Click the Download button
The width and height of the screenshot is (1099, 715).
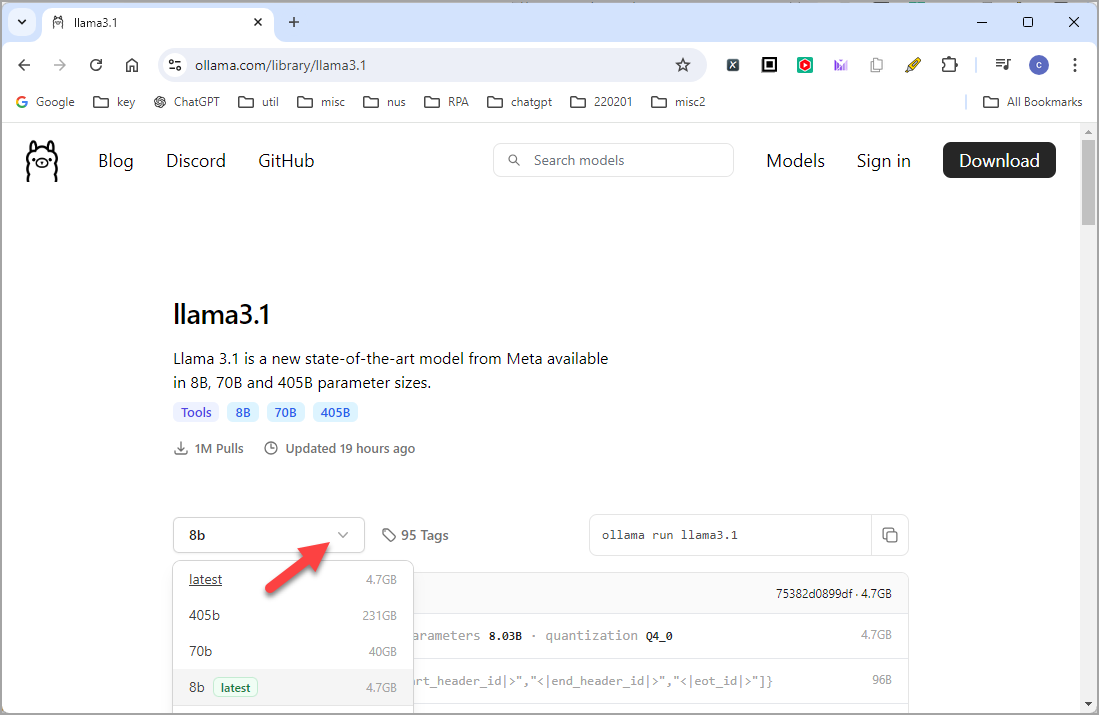(999, 161)
